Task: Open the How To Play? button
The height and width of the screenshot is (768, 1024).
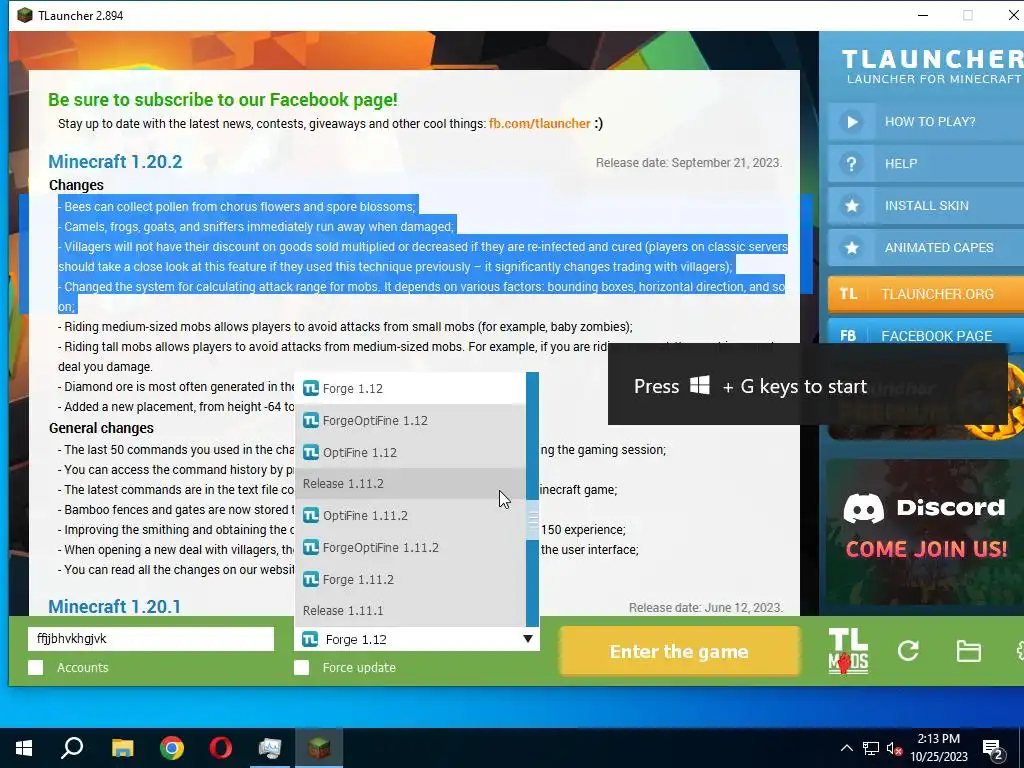Action: tap(926, 121)
